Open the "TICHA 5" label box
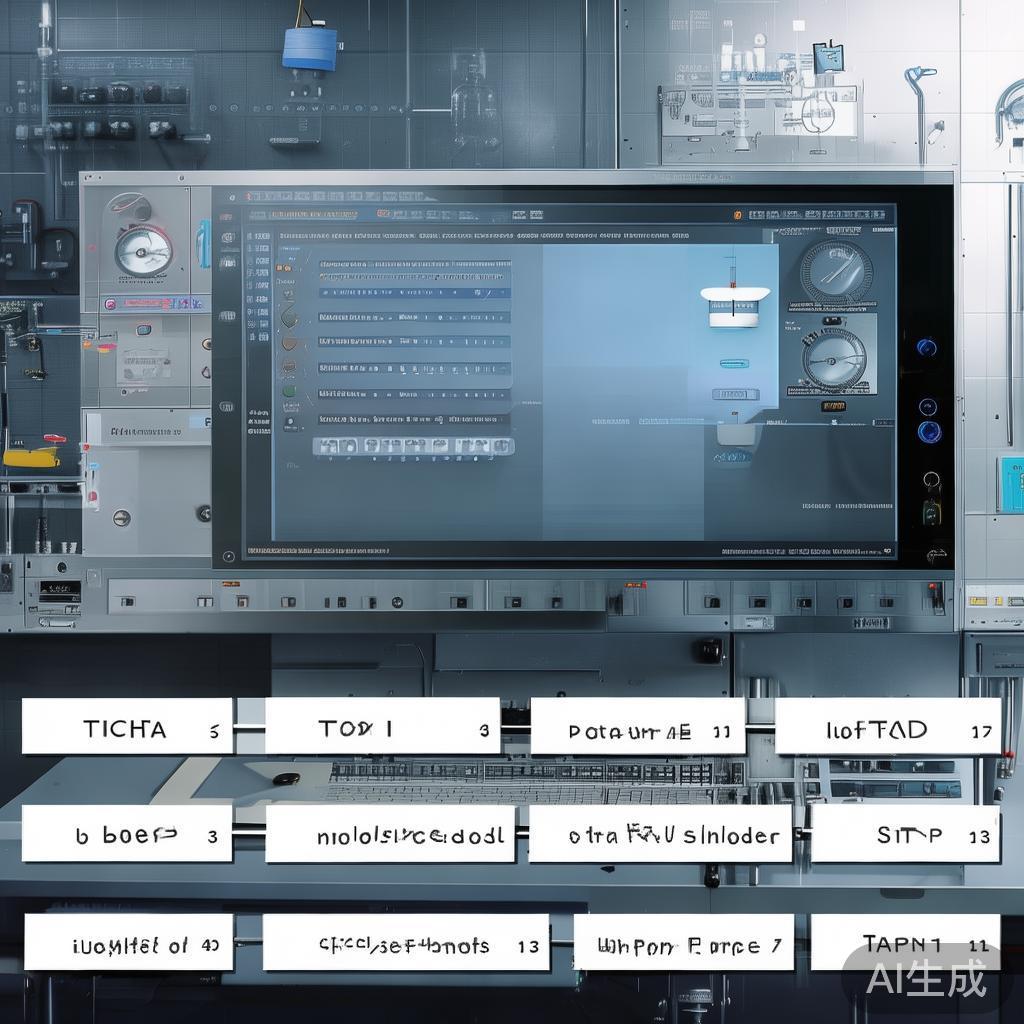The width and height of the screenshot is (1024, 1024). 127,727
